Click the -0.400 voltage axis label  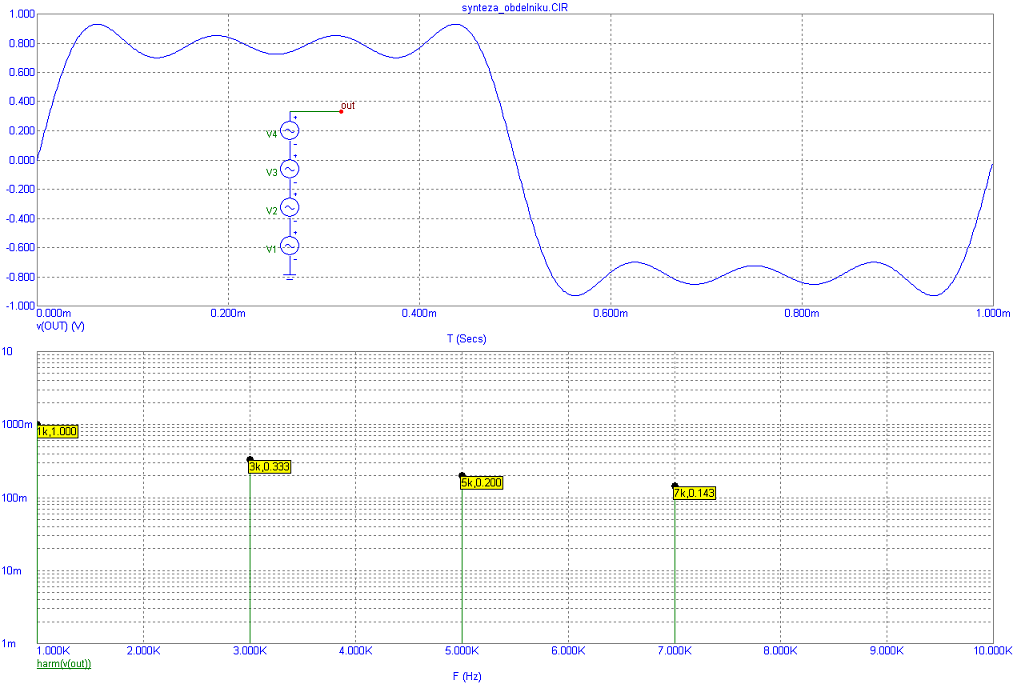[20, 219]
